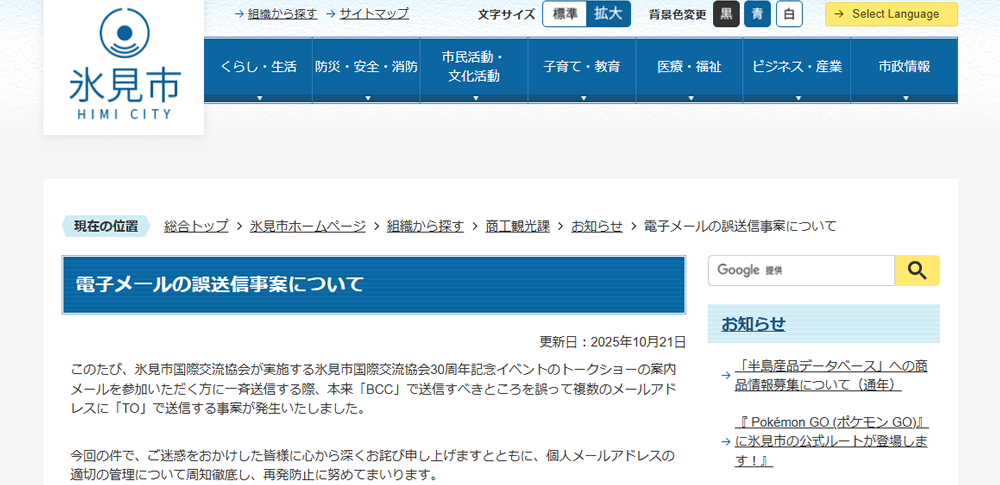Viewport: 1000px width, 485px height.
Task: Switch background color to black (黒)
Action: (726, 14)
